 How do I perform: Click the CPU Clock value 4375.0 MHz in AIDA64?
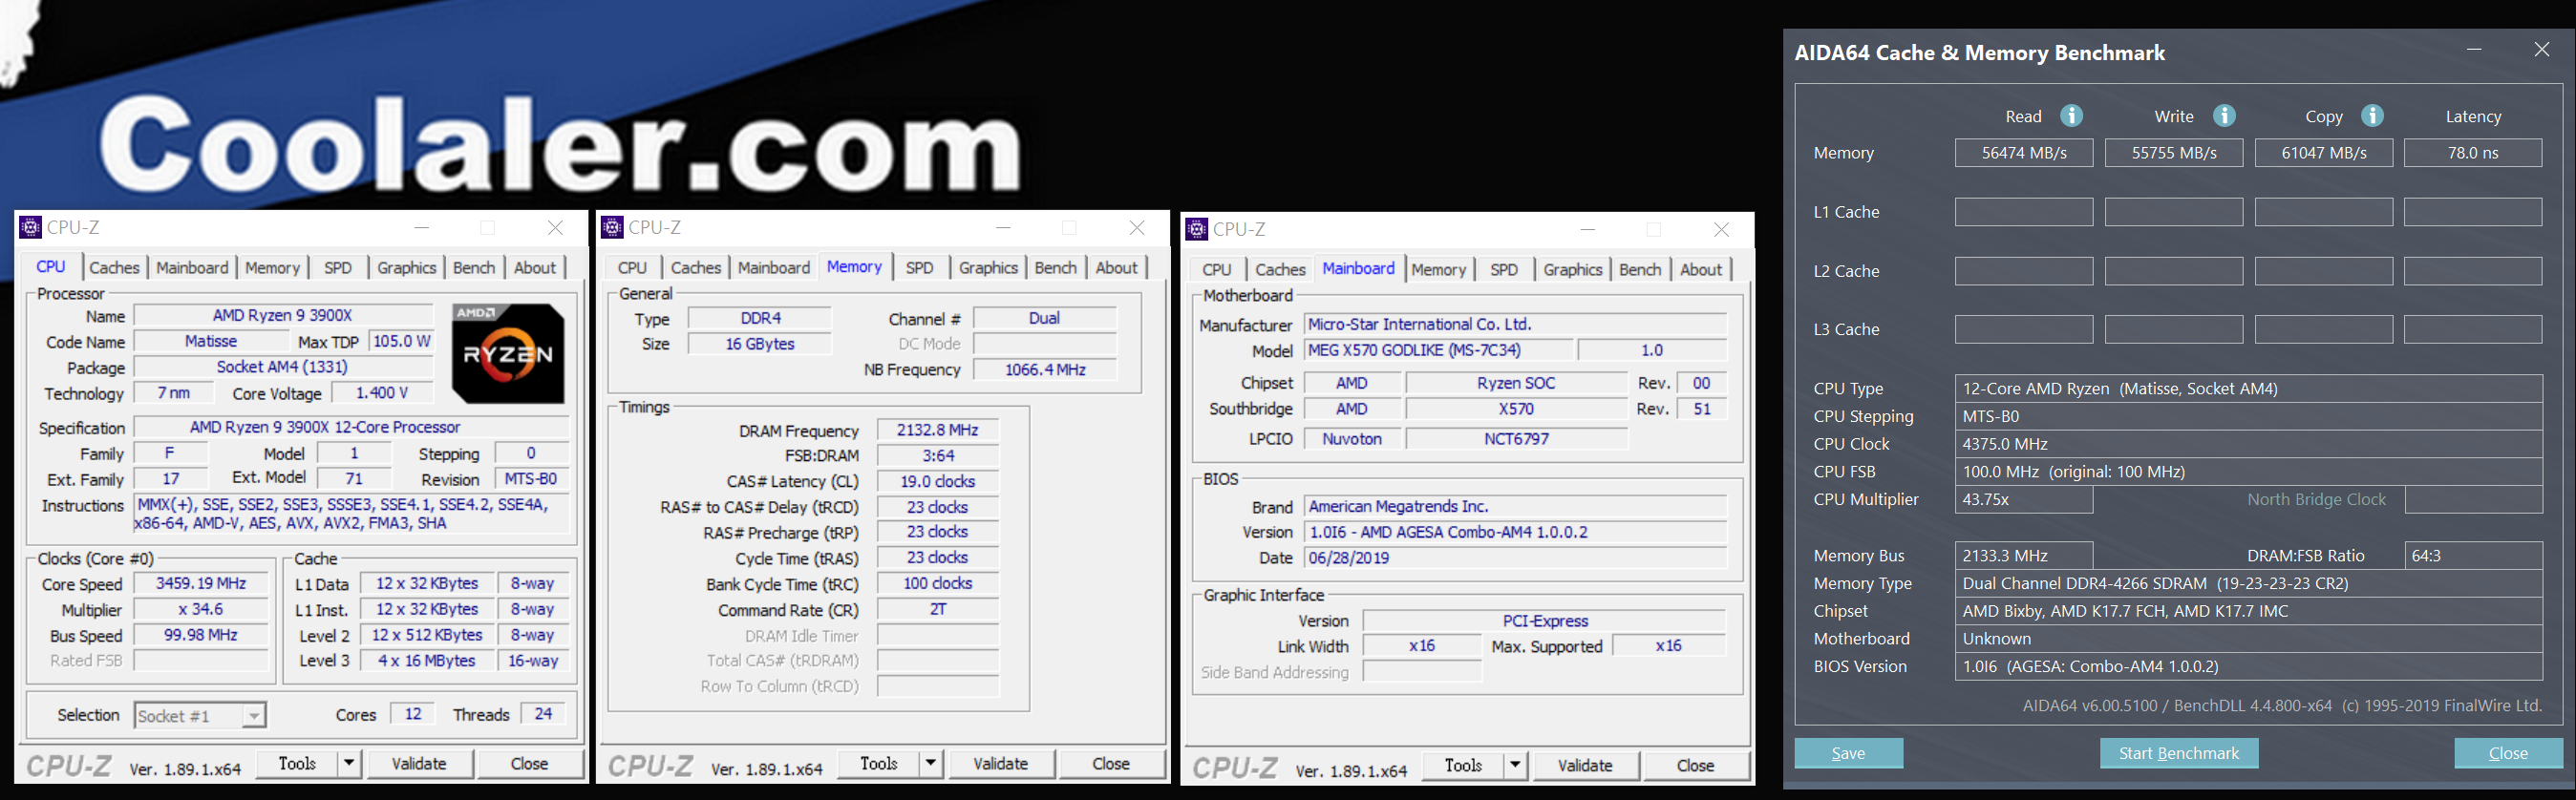coord(2248,444)
